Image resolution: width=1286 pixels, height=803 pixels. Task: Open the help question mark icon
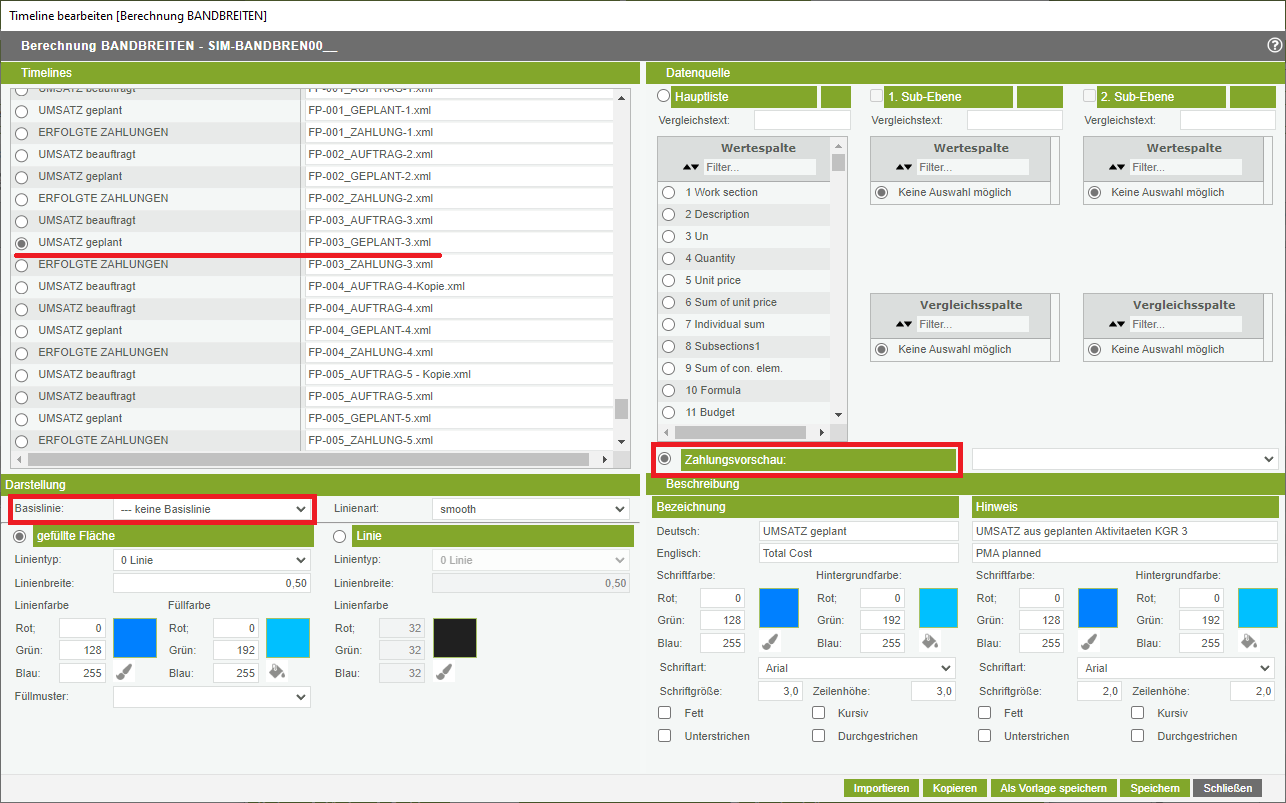tap(1274, 45)
